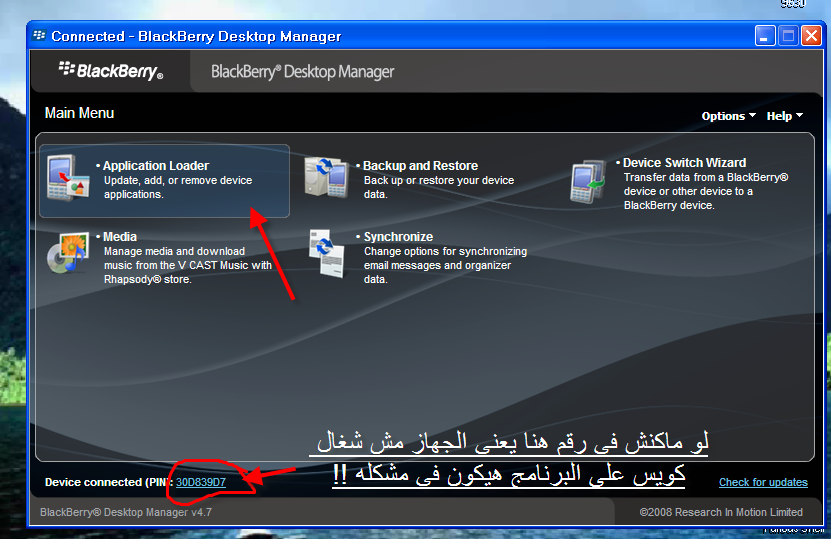Click 'Manage media and download music' description
The width and height of the screenshot is (831, 539).
(x=188, y=265)
